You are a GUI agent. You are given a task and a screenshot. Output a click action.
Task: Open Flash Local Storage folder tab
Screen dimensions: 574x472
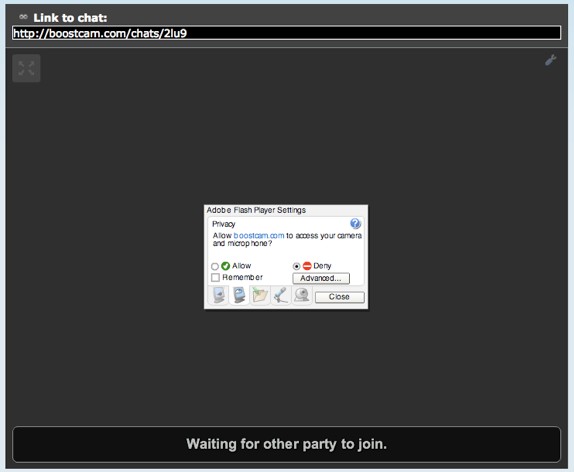260,296
